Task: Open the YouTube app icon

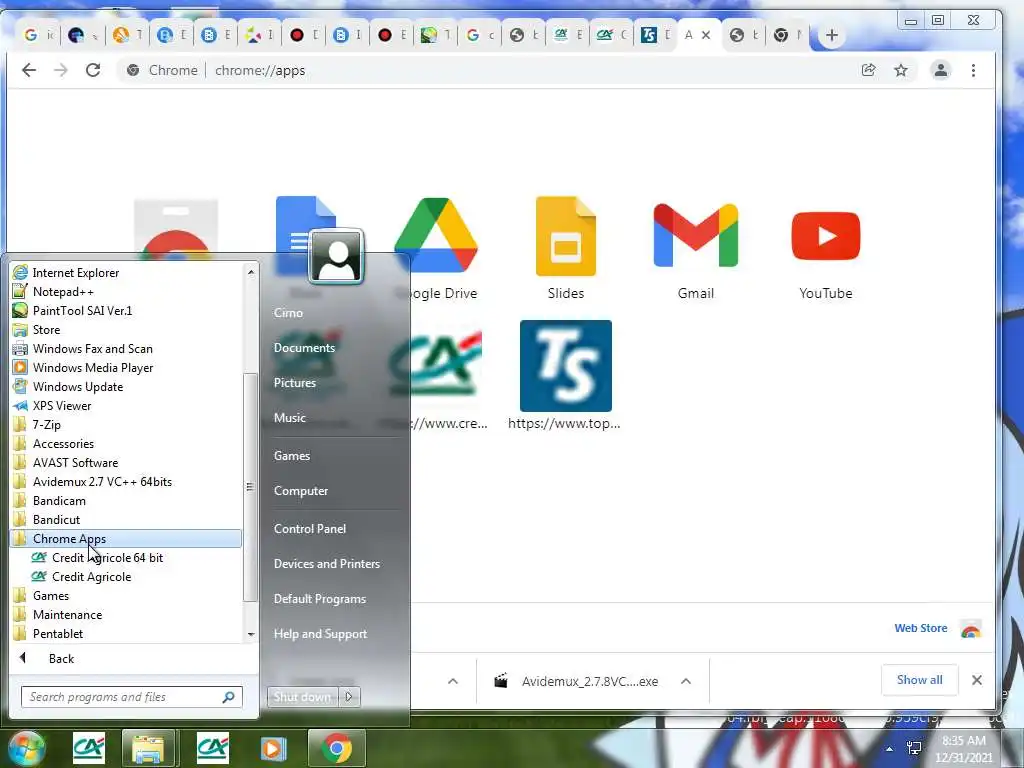Action: pos(825,236)
